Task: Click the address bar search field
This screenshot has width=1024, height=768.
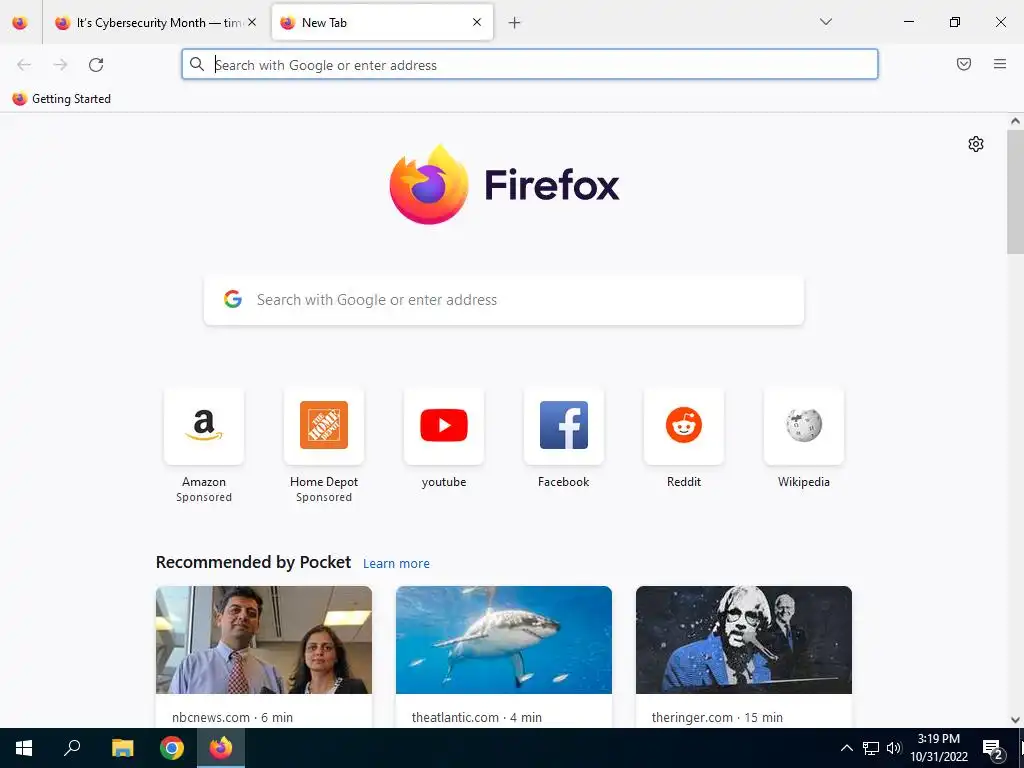Action: pyautogui.click(x=530, y=65)
